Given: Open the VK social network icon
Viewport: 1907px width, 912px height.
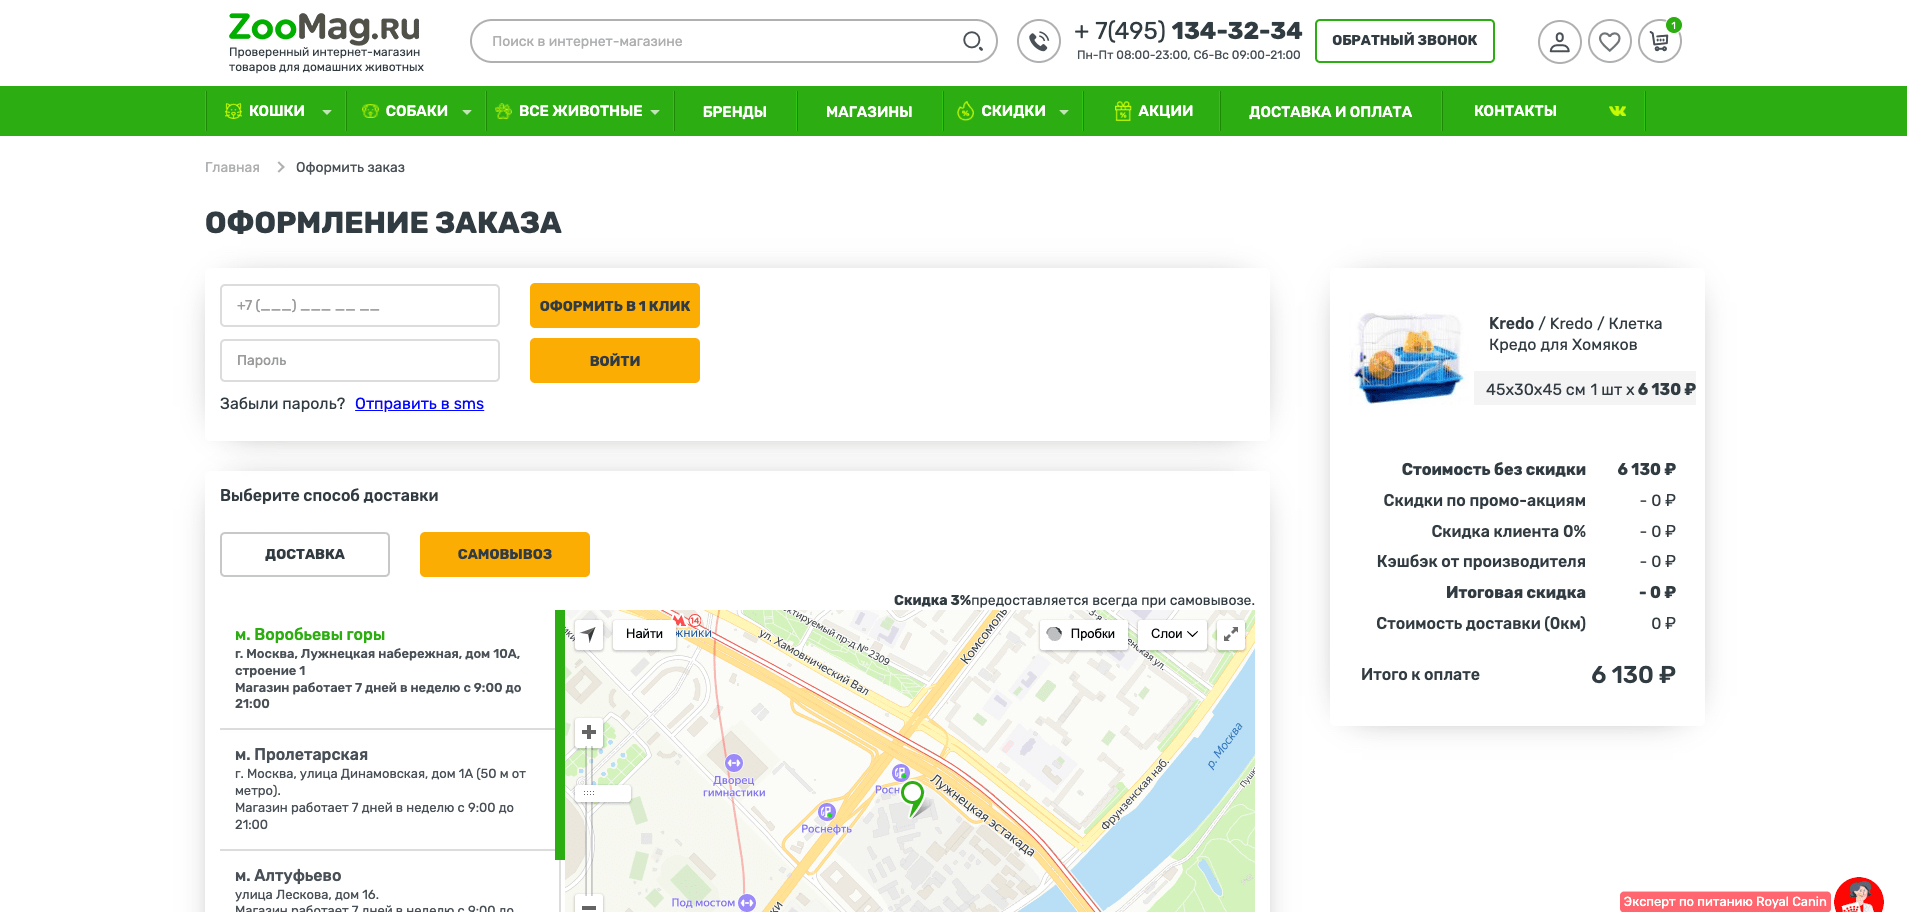Looking at the screenshot, I should 1617,111.
